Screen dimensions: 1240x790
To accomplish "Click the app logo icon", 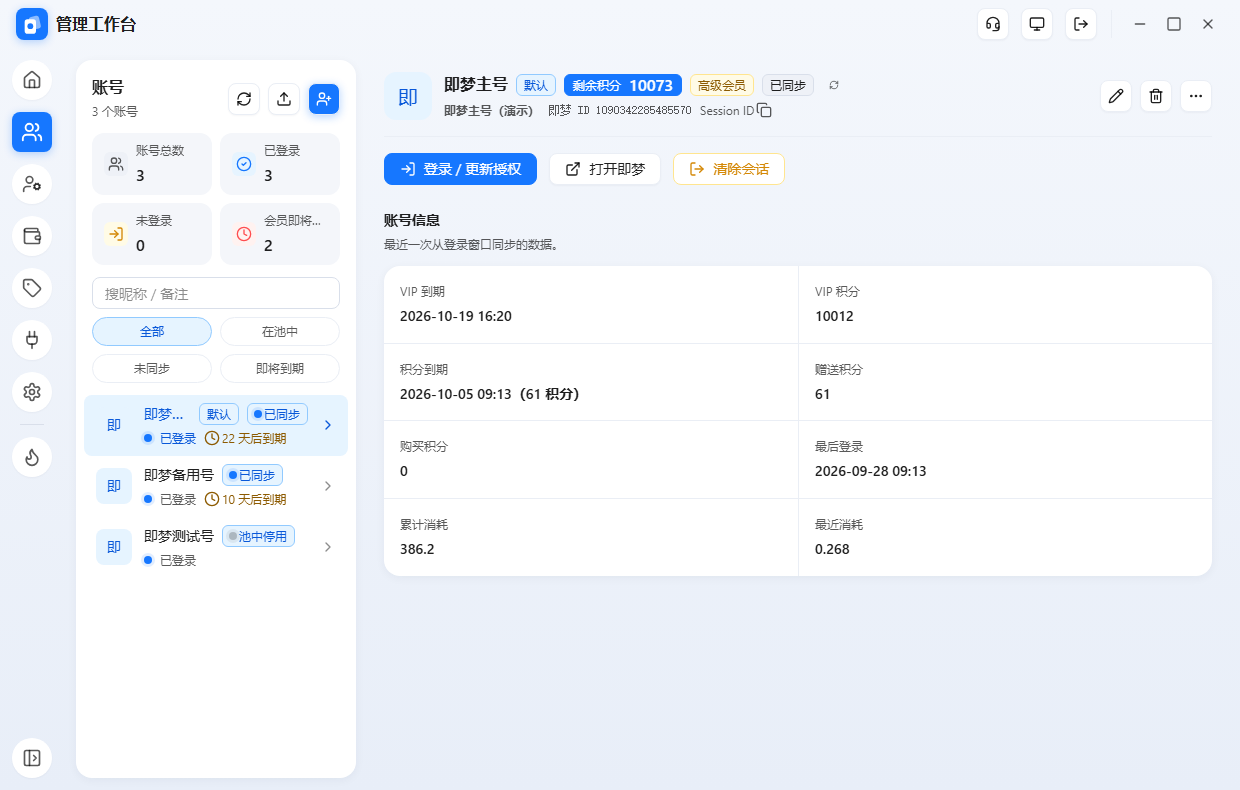I will [32, 24].
